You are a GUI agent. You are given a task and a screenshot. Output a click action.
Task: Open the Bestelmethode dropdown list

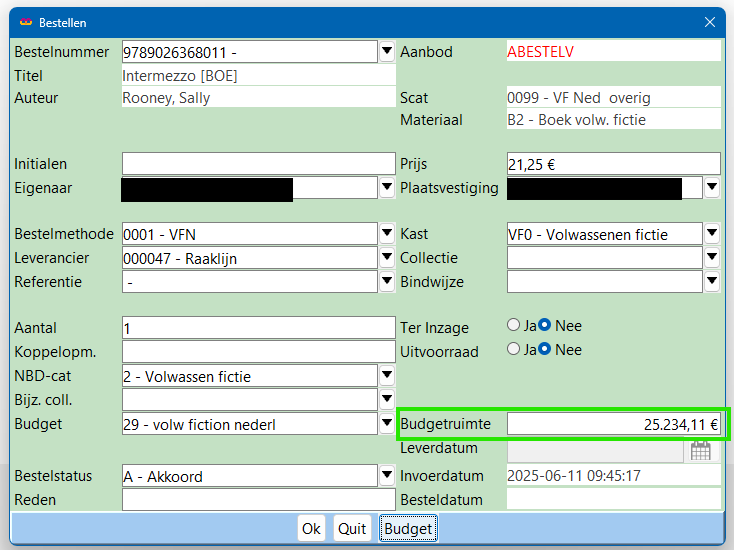387,234
